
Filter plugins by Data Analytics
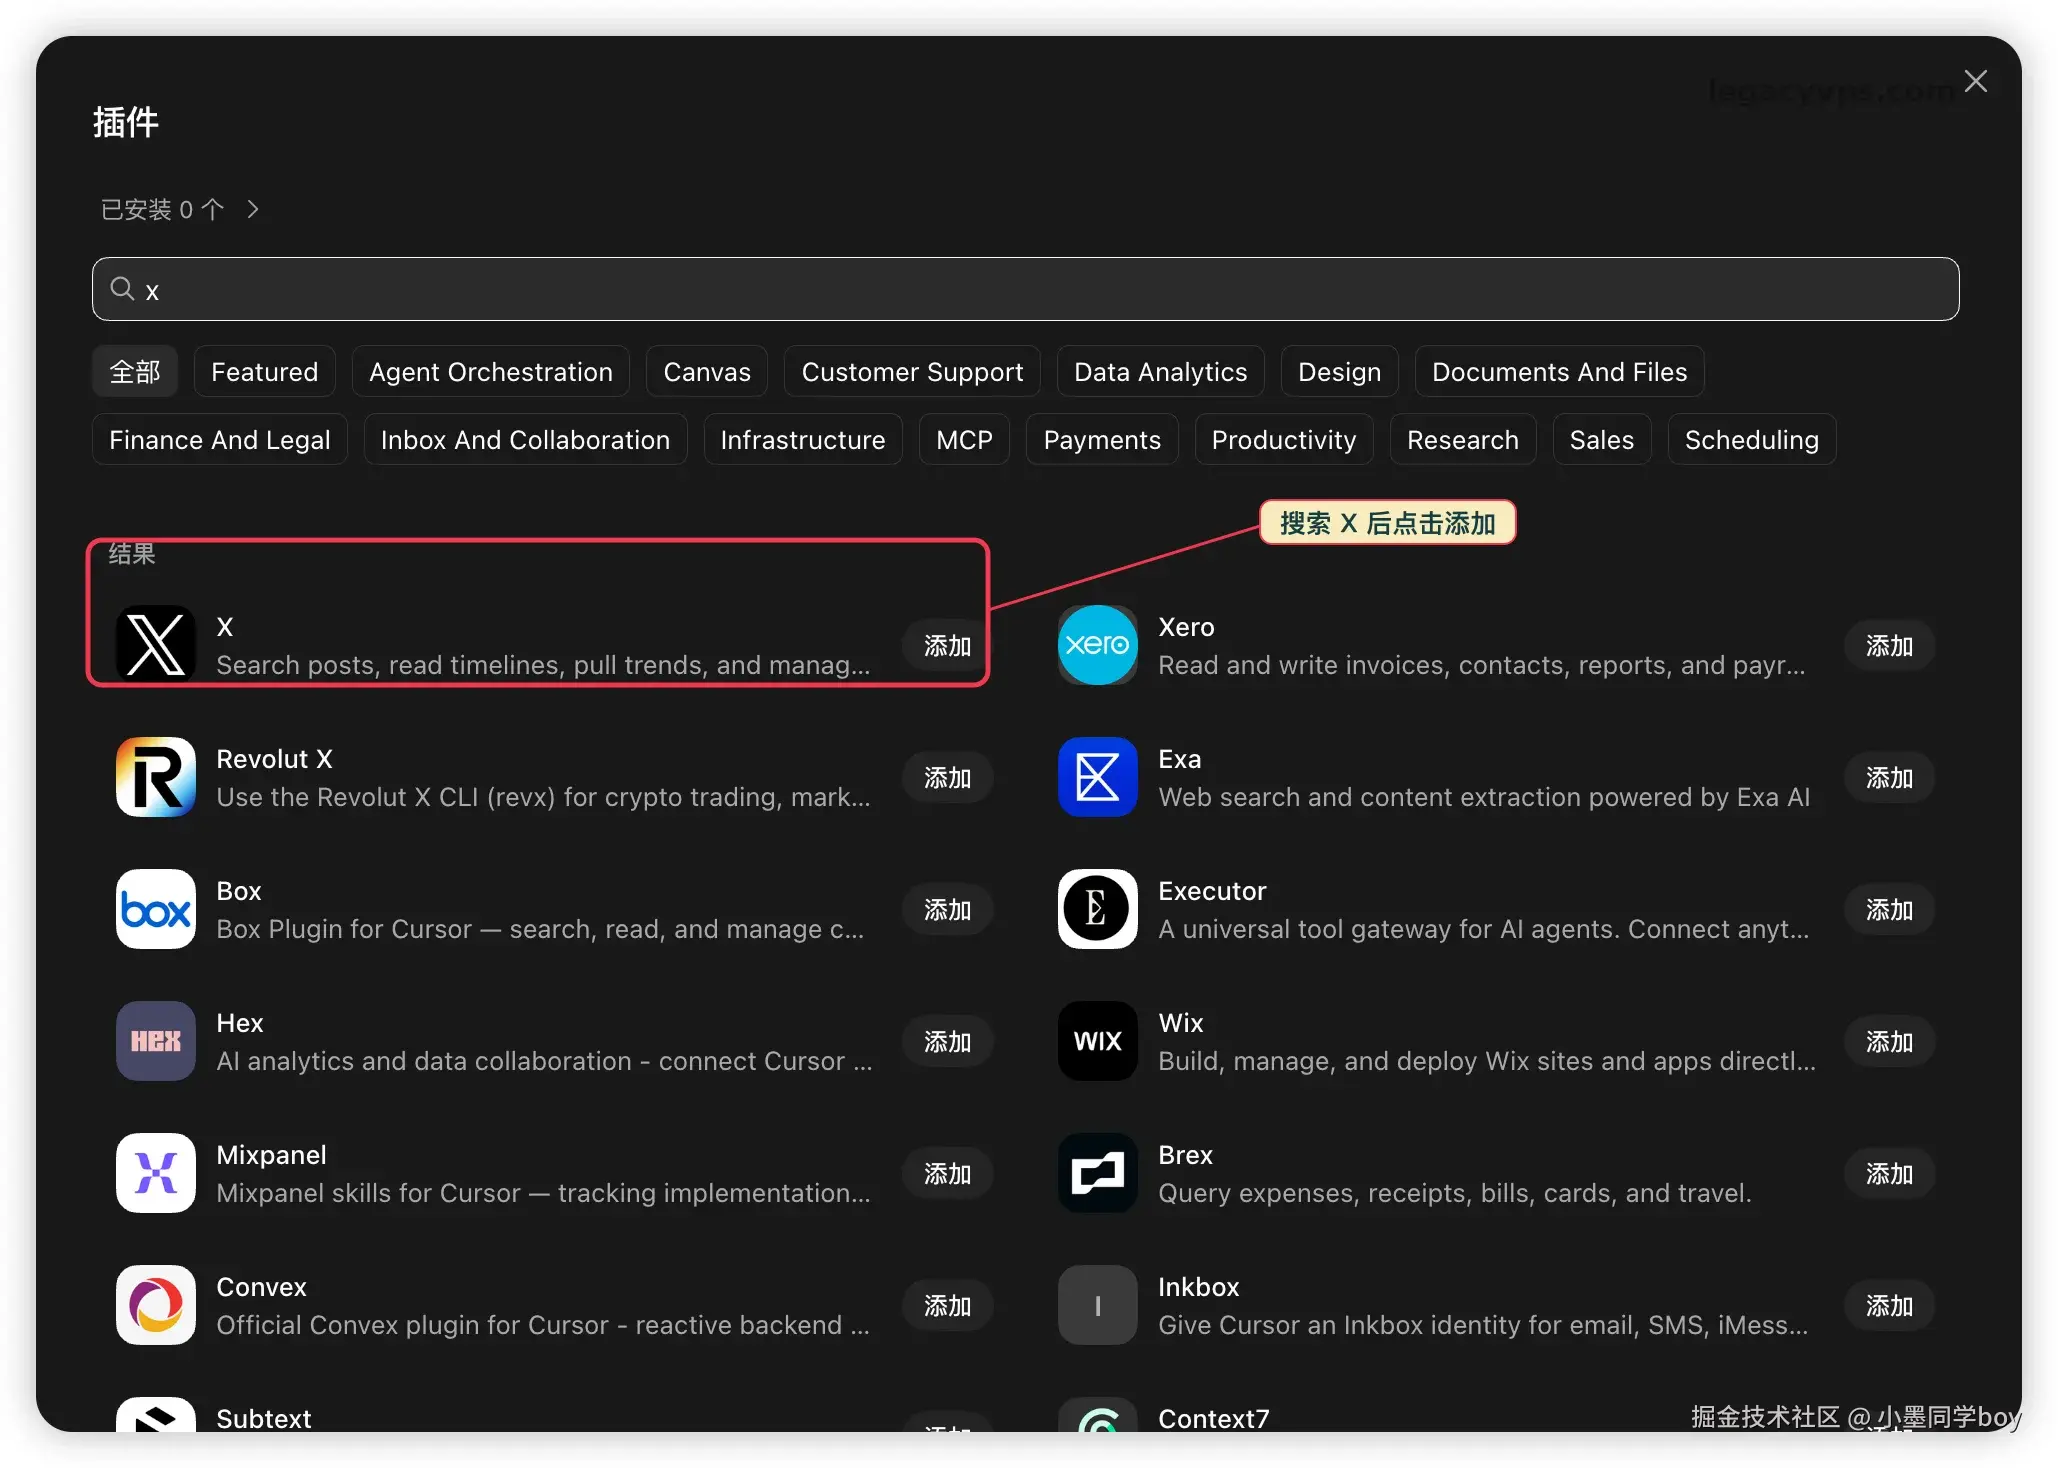1161,372
